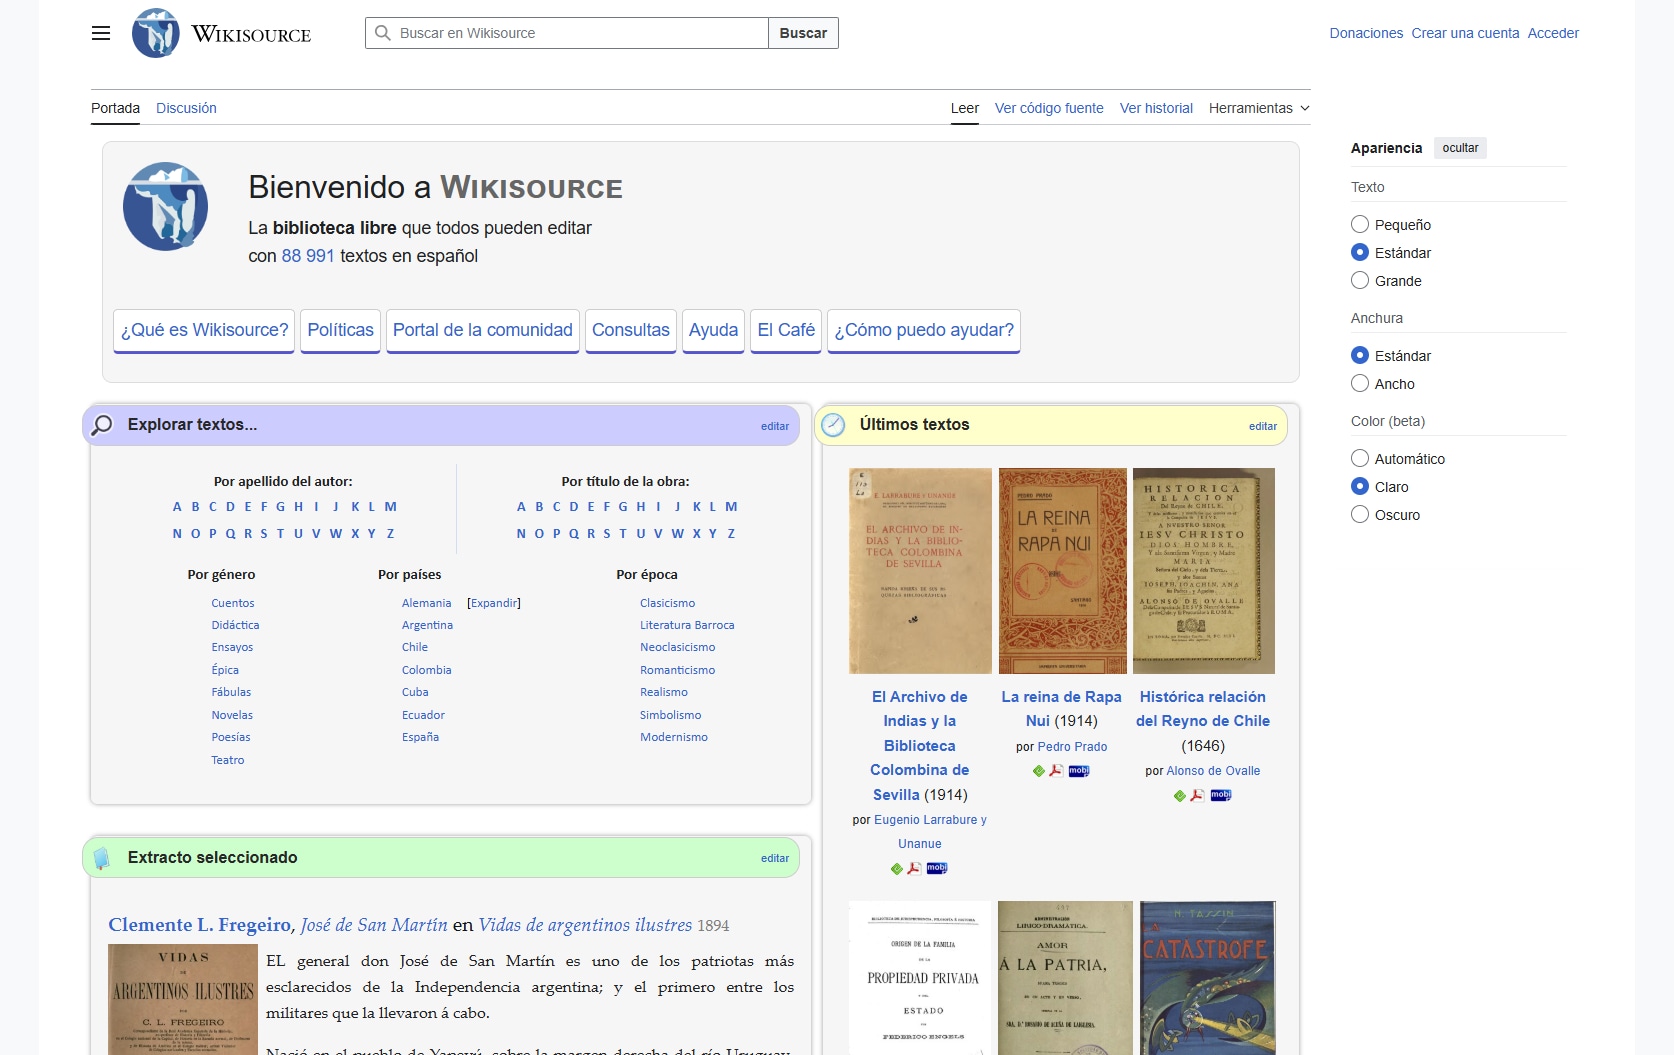Focus the Buscar en Wikisource search field
Viewport: 1674px width, 1055px height.
(x=567, y=33)
